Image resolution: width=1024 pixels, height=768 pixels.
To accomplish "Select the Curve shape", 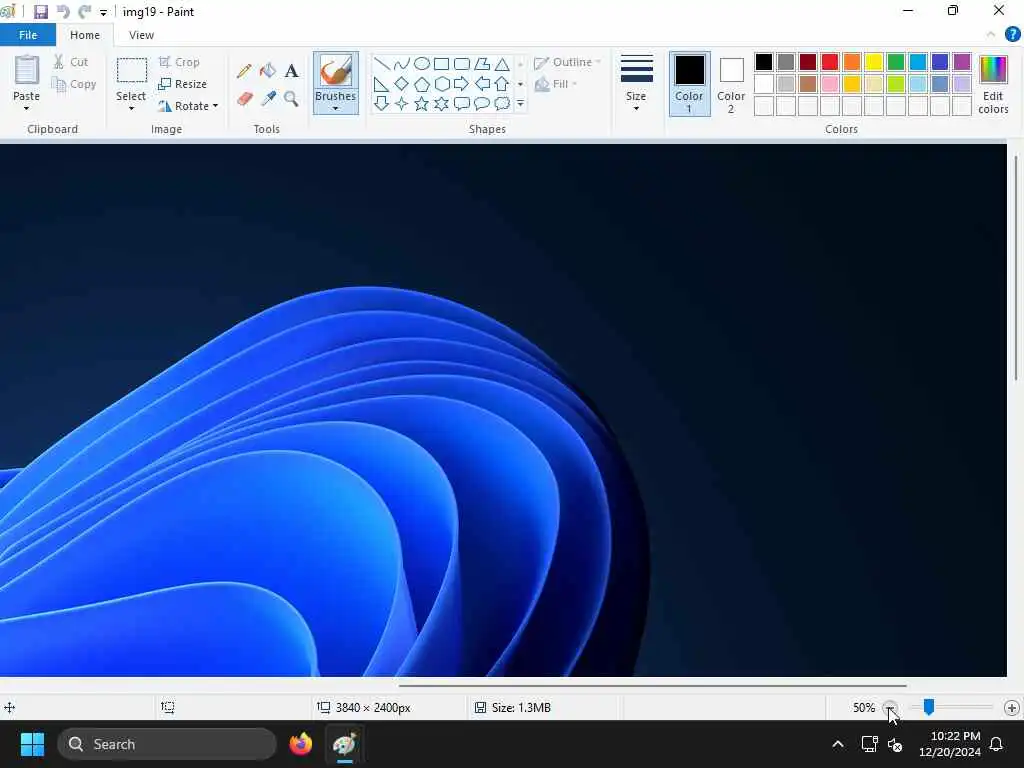I will (402, 64).
